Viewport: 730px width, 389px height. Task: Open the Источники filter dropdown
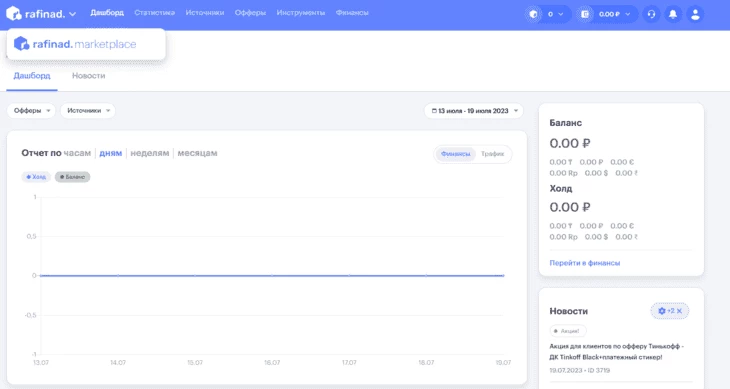click(x=88, y=111)
